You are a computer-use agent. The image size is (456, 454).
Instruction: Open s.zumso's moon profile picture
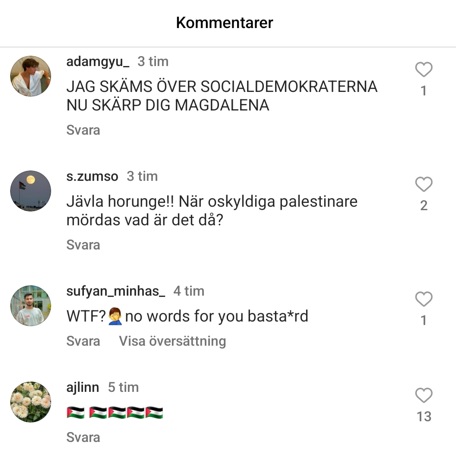[31, 191]
